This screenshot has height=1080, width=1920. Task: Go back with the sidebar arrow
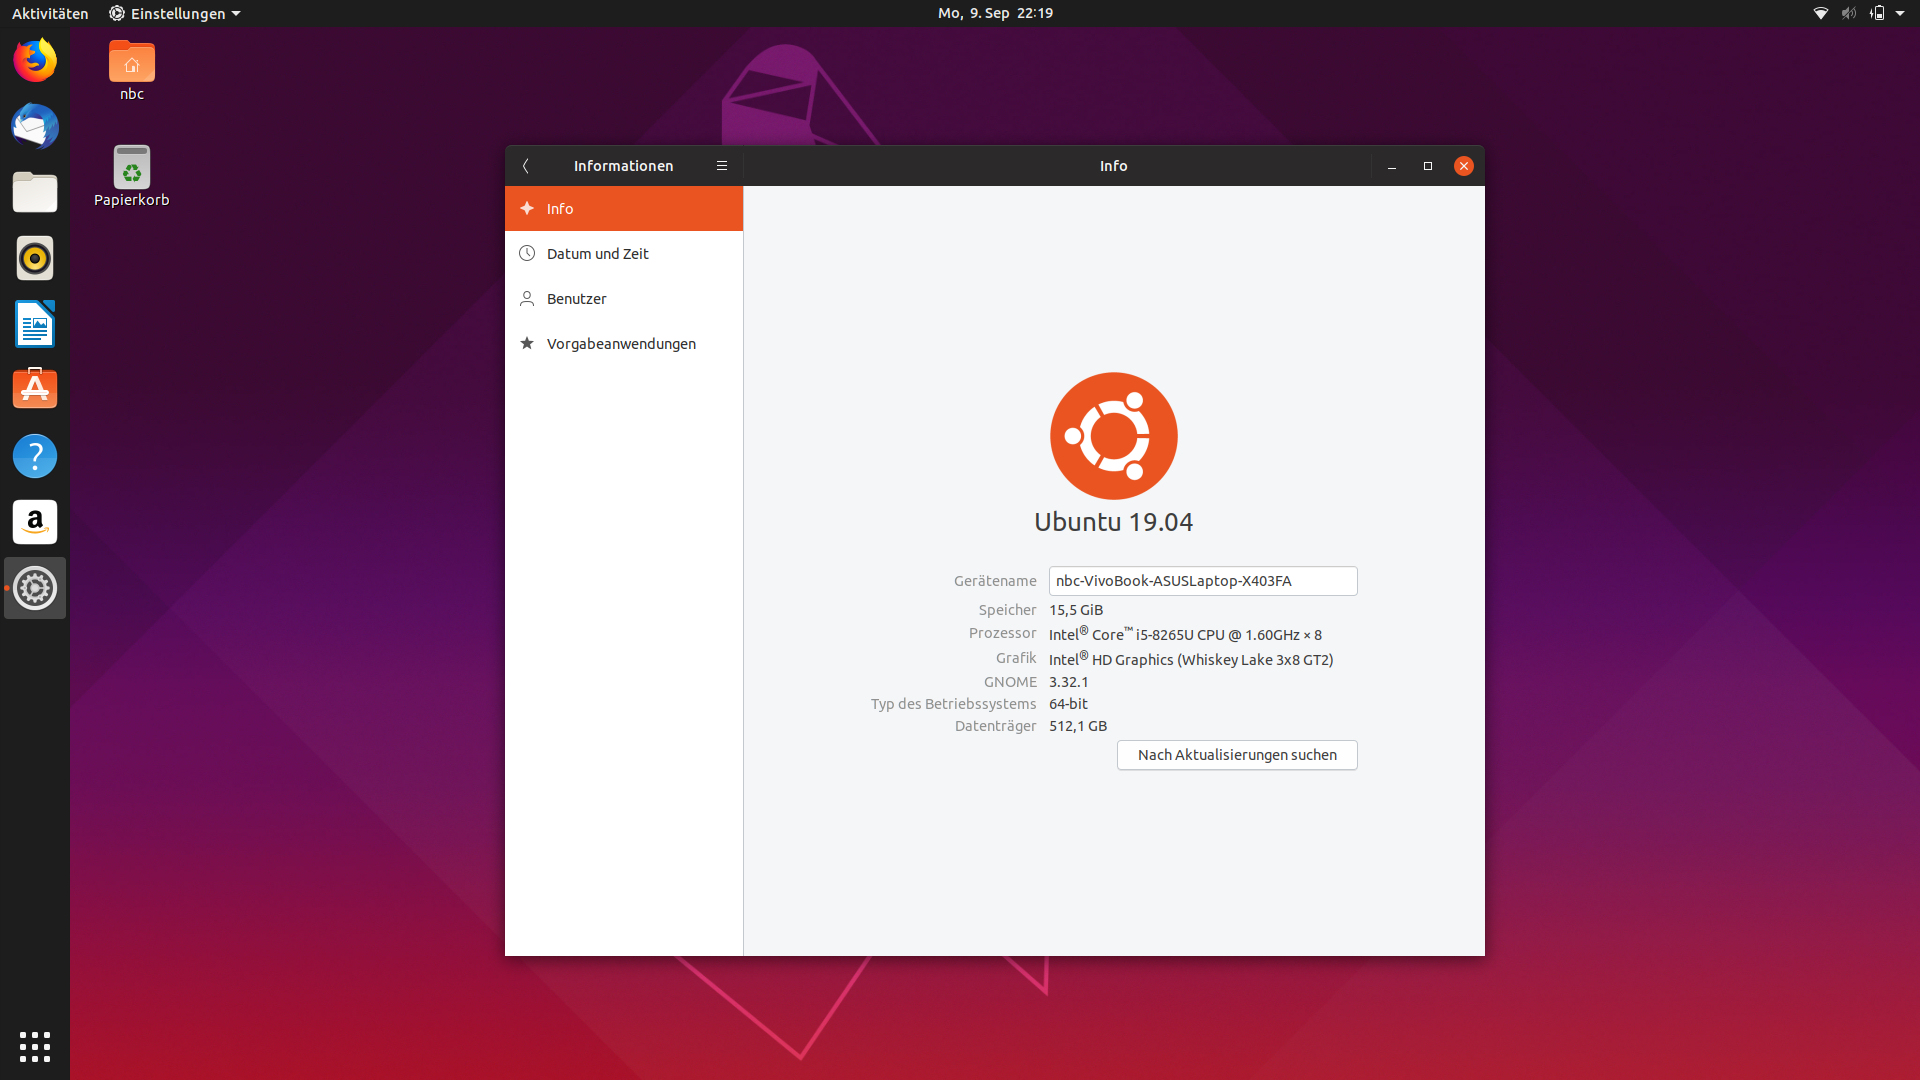(525, 166)
